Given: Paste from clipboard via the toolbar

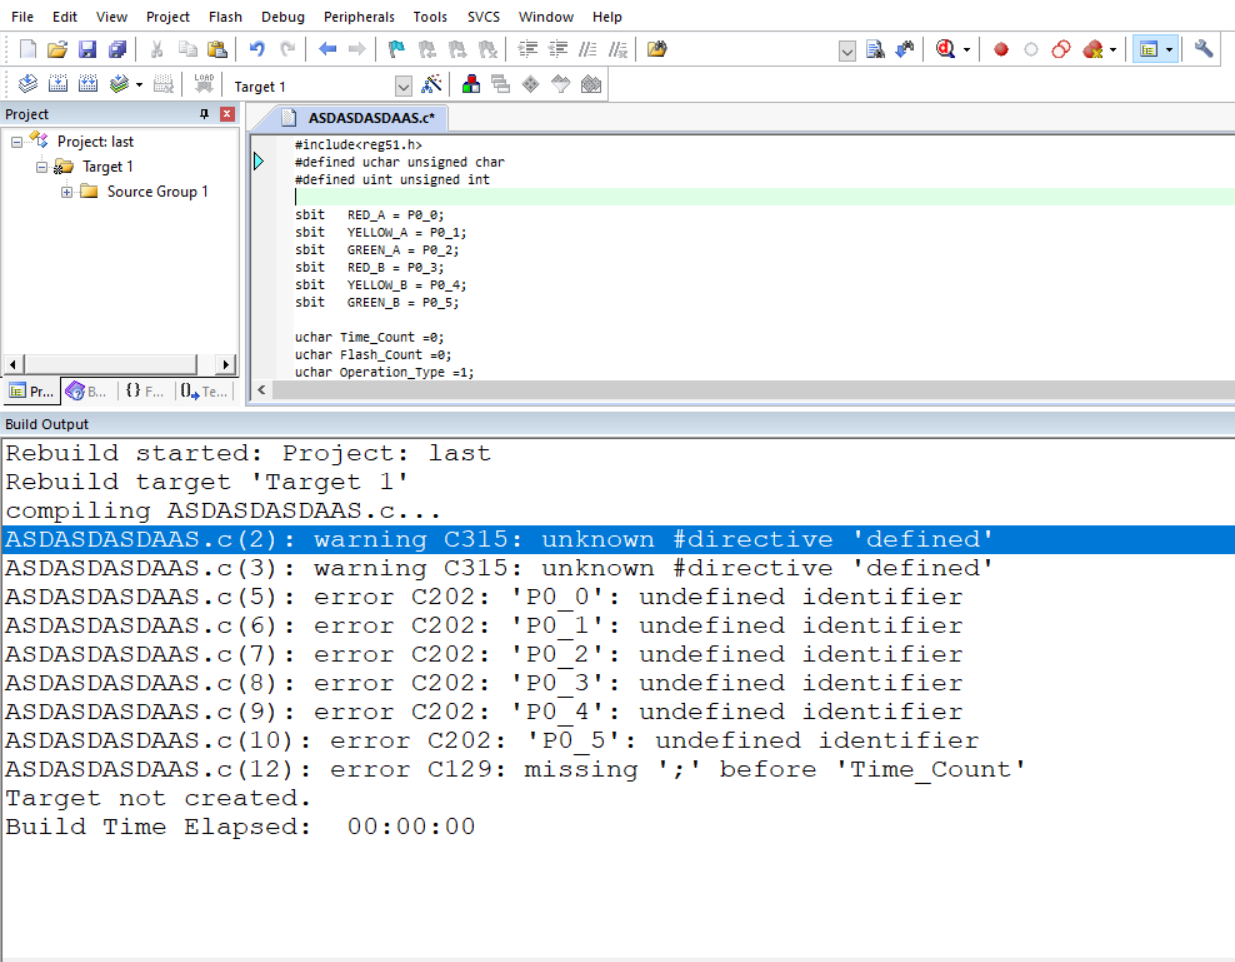Looking at the screenshot, I should [217, 49].
